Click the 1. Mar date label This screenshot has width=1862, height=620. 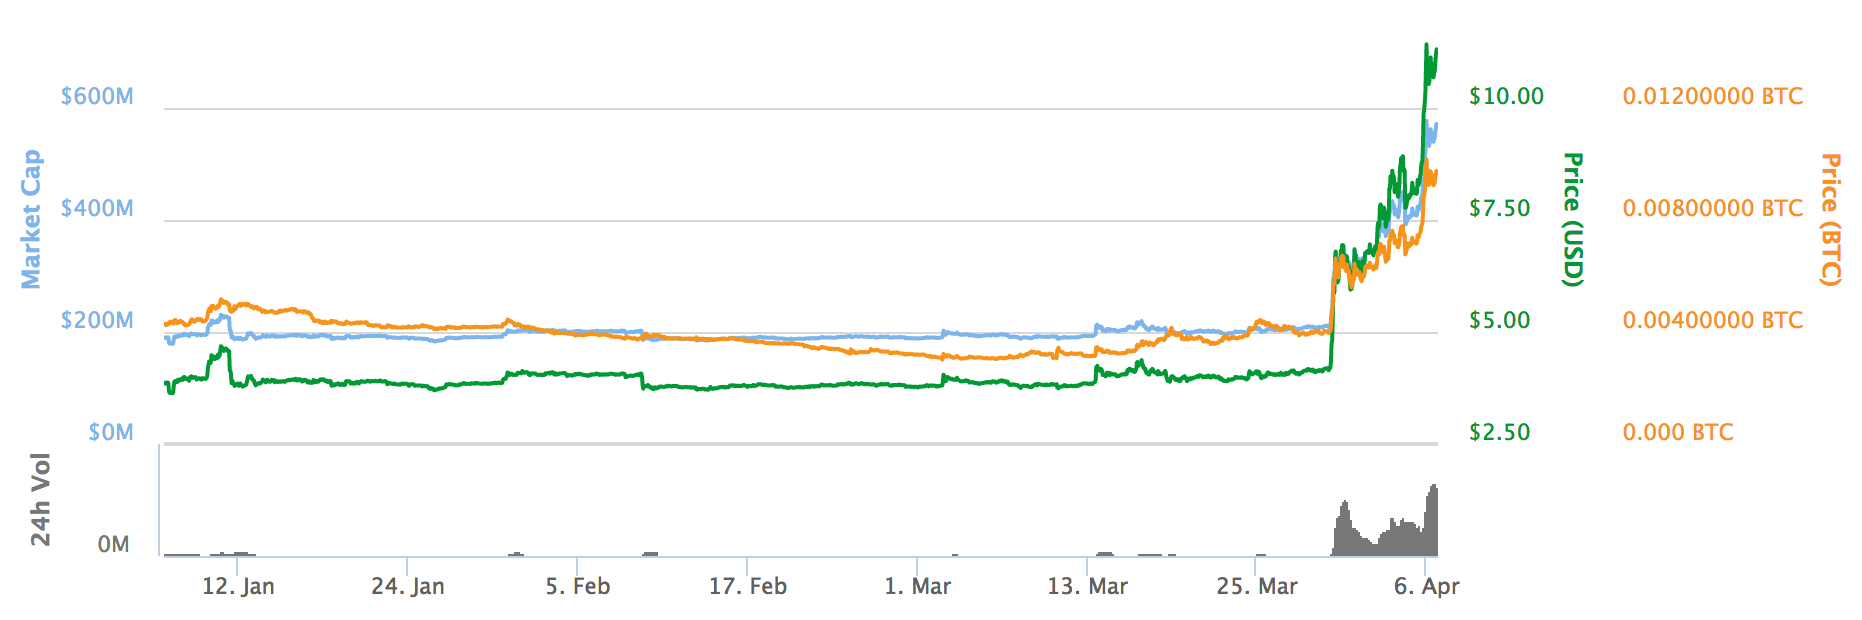(x=918, y=587)
